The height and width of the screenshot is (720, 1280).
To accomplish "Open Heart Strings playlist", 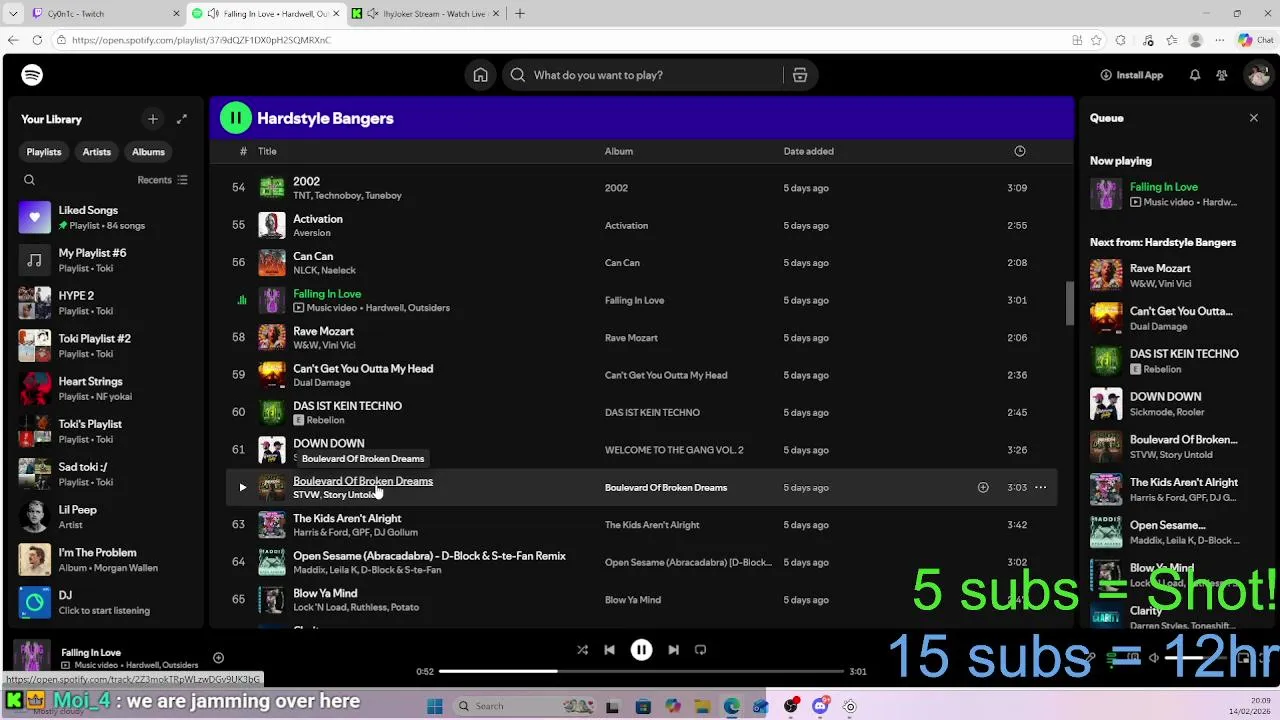I will coord(107,388).
